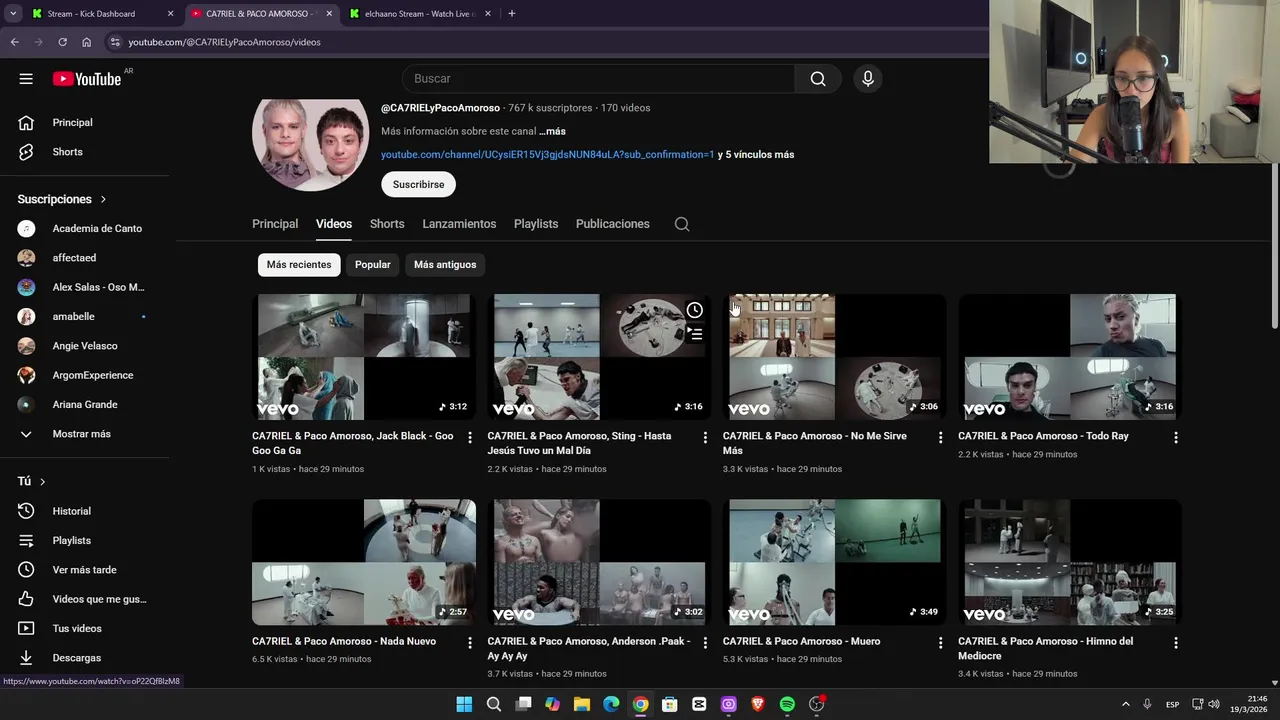Open options menu for Todo Ray
Screen dimensions: 1280x720
click(1176, 437)
